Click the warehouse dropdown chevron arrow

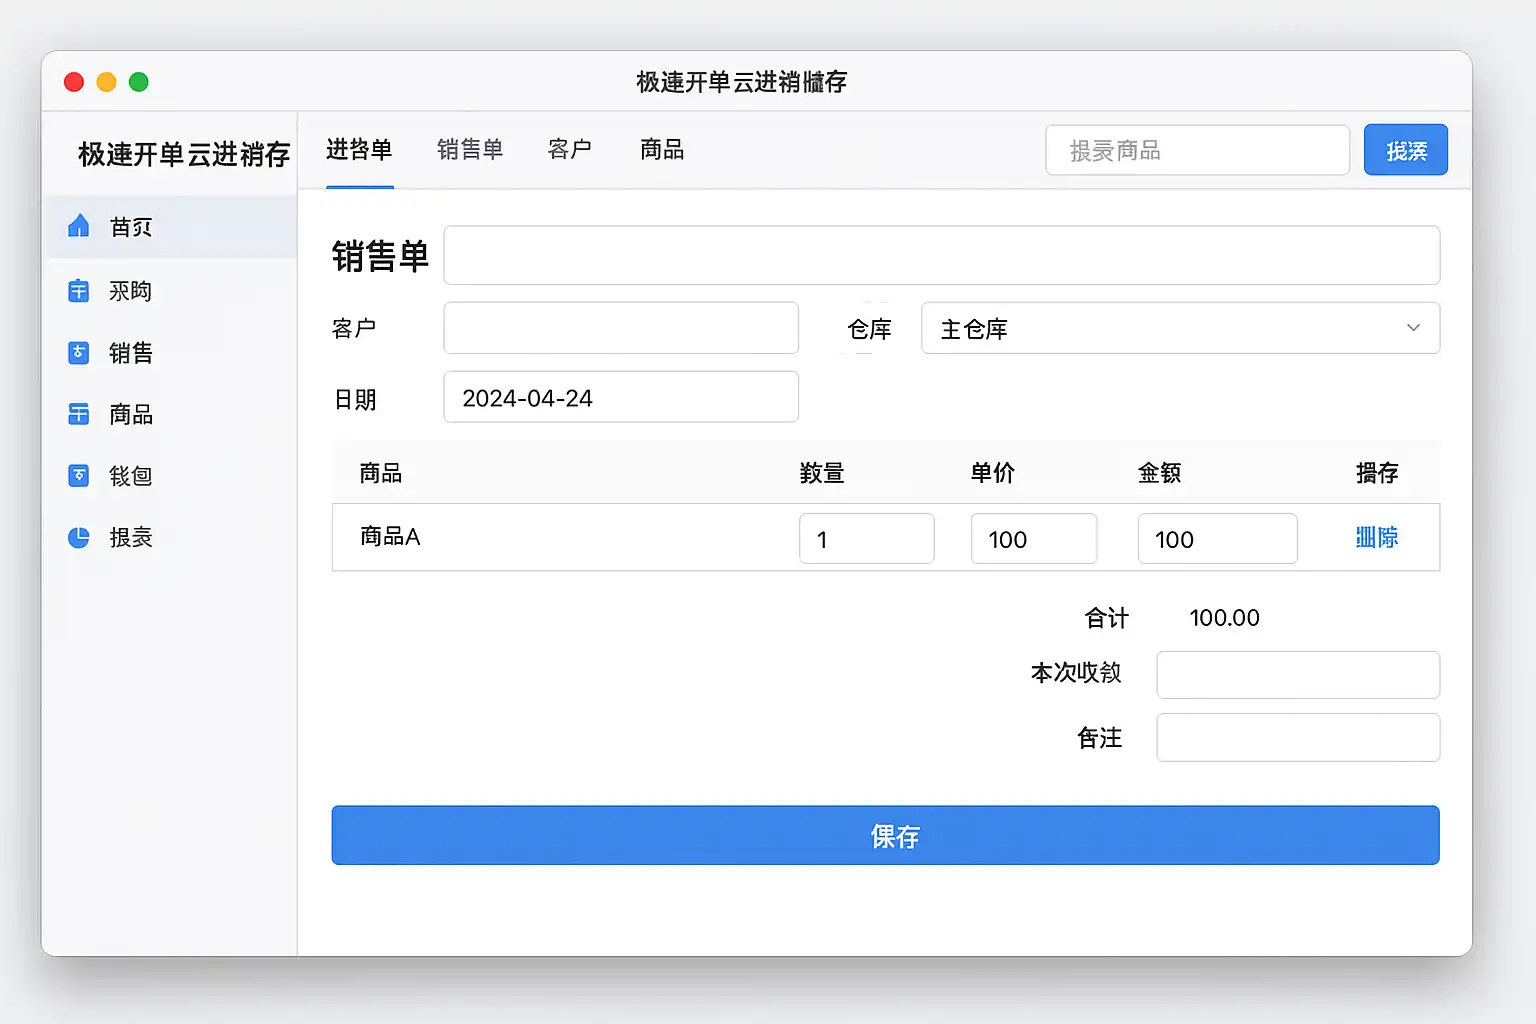coord(1413,328)
